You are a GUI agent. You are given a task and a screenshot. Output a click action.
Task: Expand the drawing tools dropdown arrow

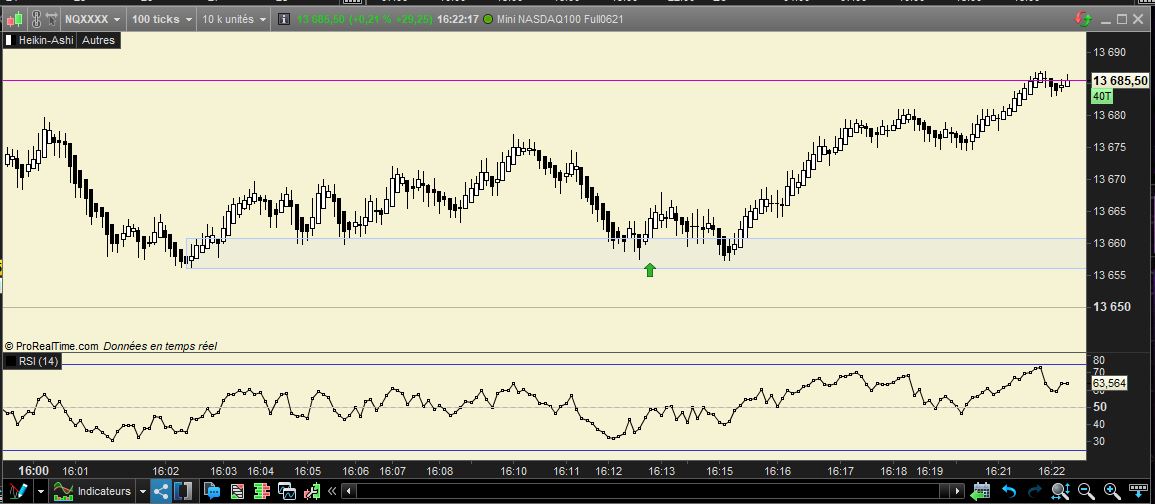coord(41,491)
